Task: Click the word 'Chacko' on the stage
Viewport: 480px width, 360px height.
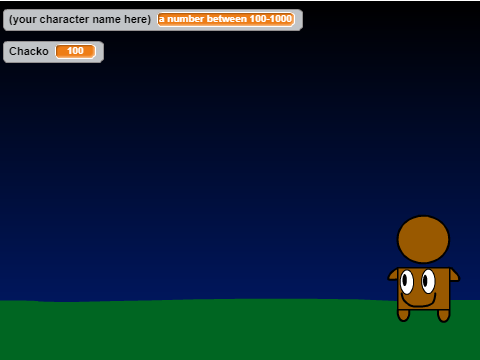Action: (29, 51)
